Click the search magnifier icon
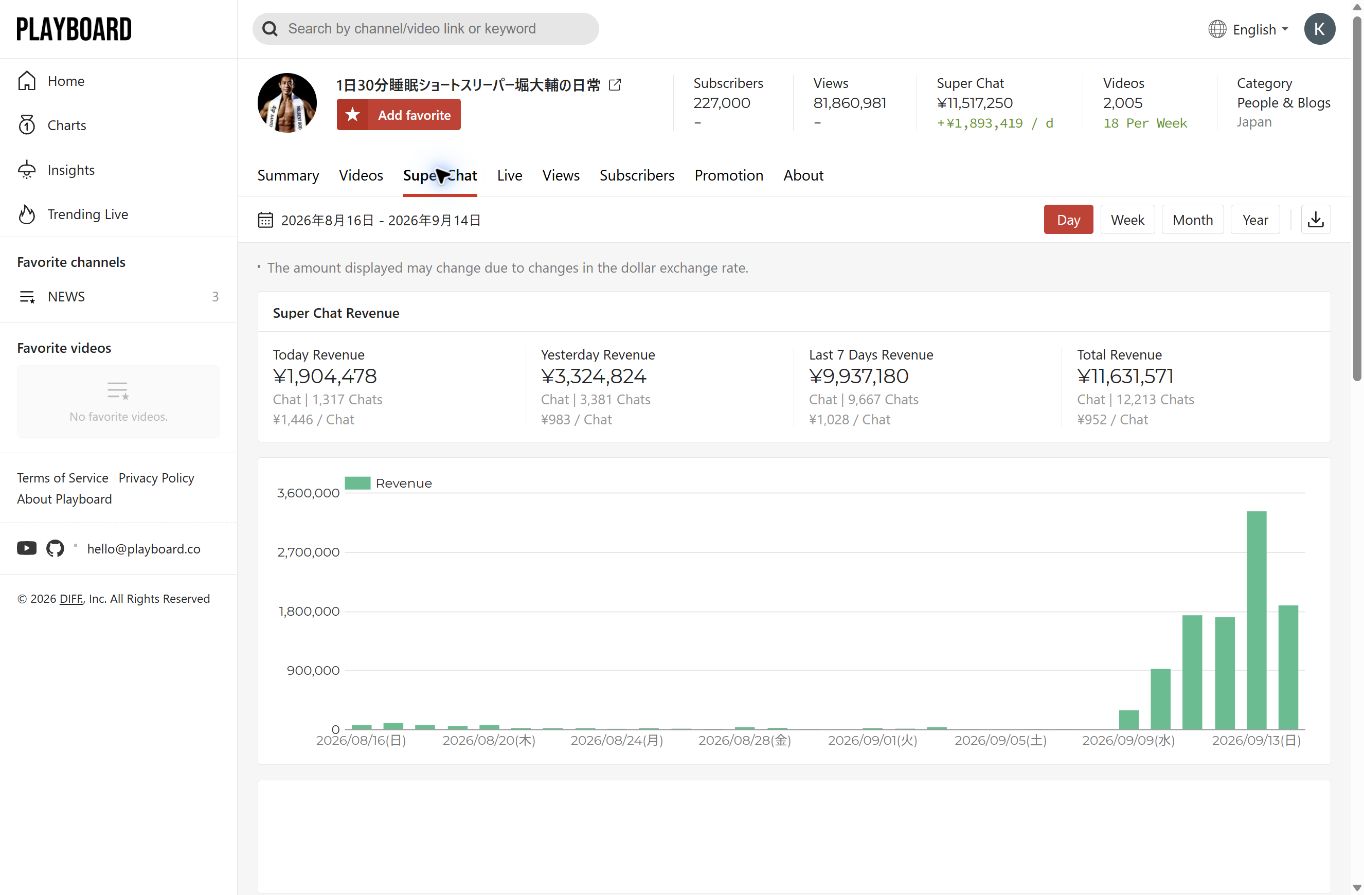 (x=270, y=29)
